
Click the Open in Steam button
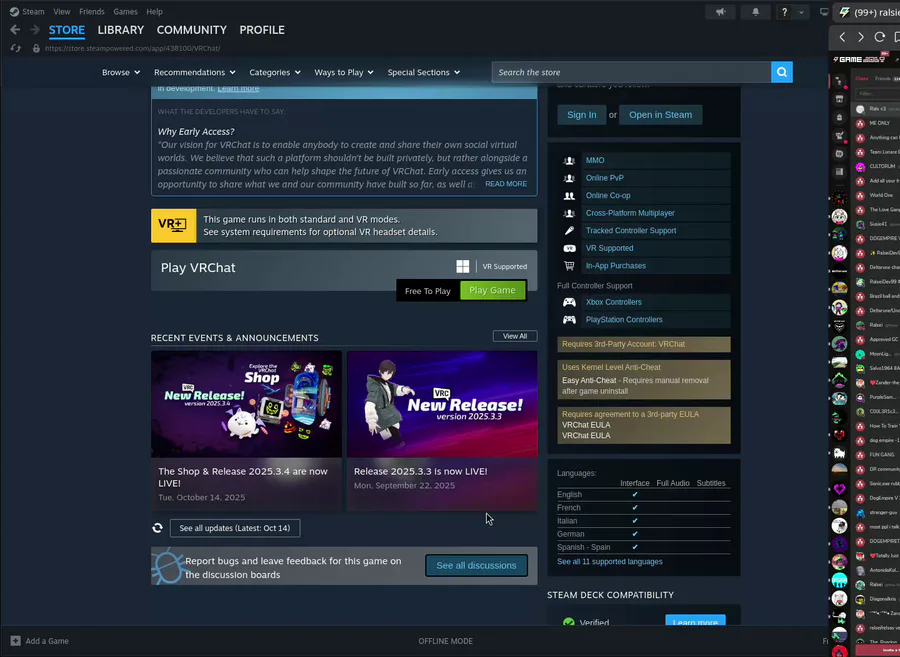pyautogui.click(x=661, y=115)
